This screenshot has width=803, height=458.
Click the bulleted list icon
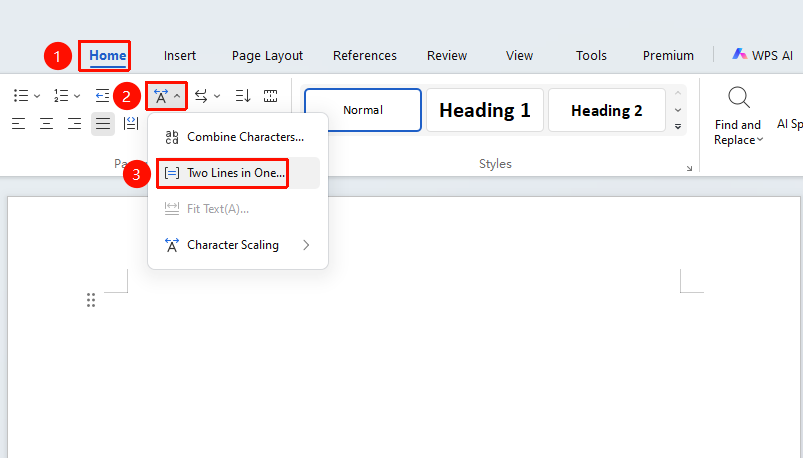coord(21,96)
